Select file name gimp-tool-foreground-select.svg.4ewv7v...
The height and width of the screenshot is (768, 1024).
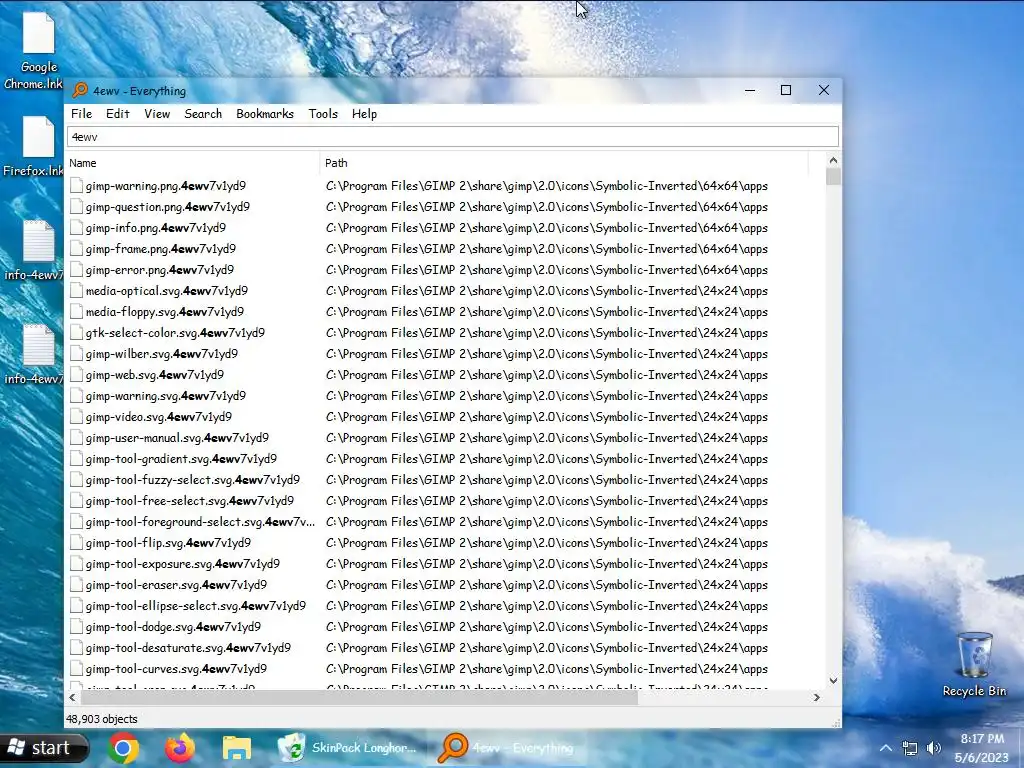200,522
